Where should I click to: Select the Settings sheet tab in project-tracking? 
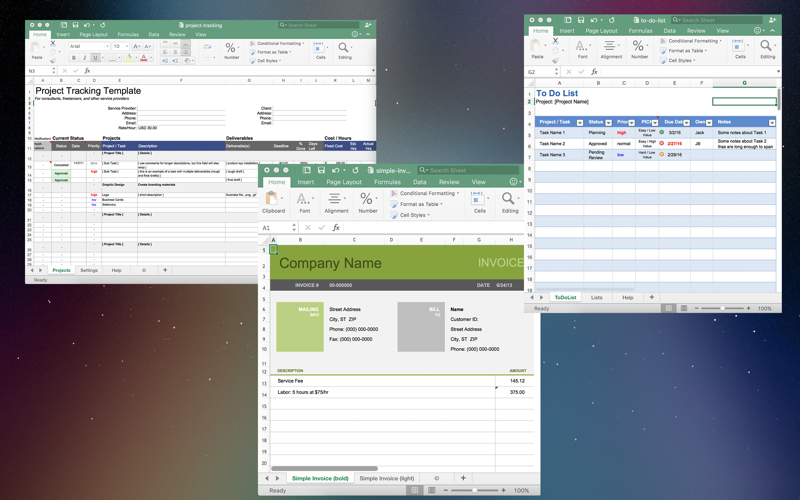point(89,270)
